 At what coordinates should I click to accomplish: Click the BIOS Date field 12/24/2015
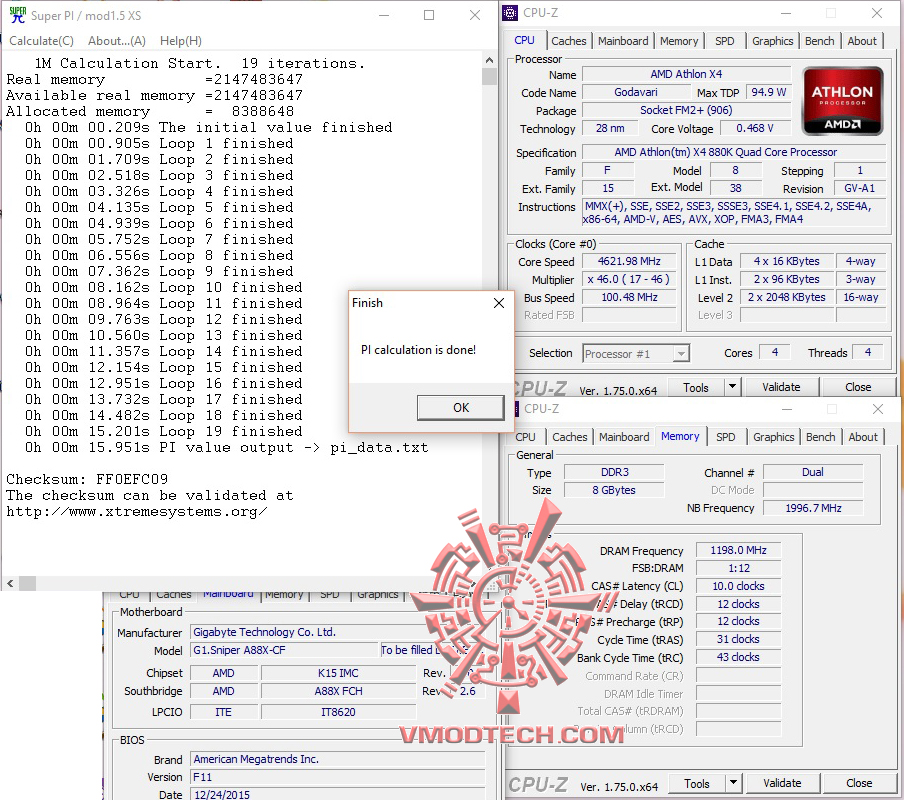pyautogui.click(x=337, y=795)
